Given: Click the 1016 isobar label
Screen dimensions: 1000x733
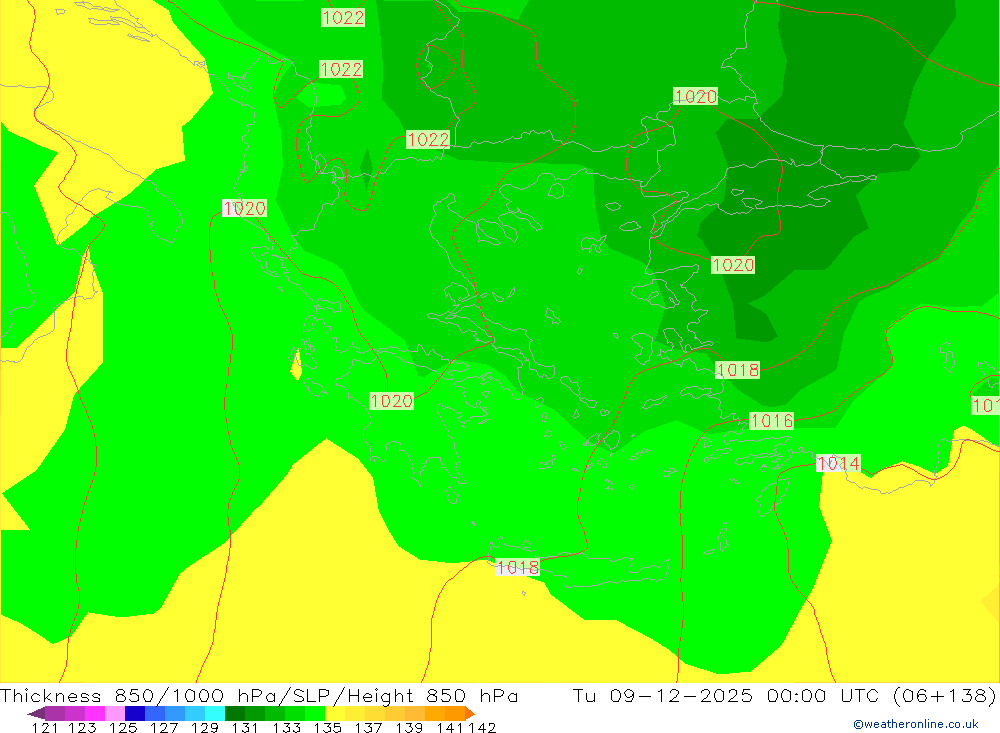Looking at the screenshot, I should click(x=772, y=420).
